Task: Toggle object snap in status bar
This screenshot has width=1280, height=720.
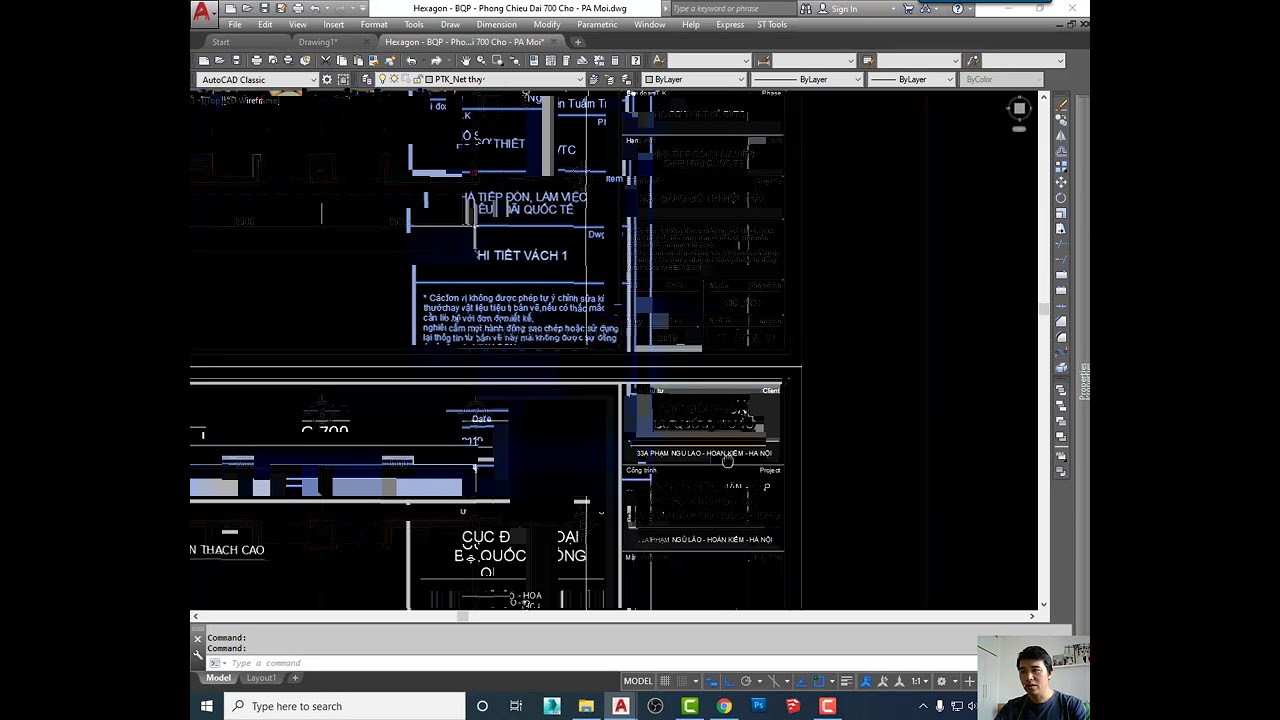Action: point(819,681)
